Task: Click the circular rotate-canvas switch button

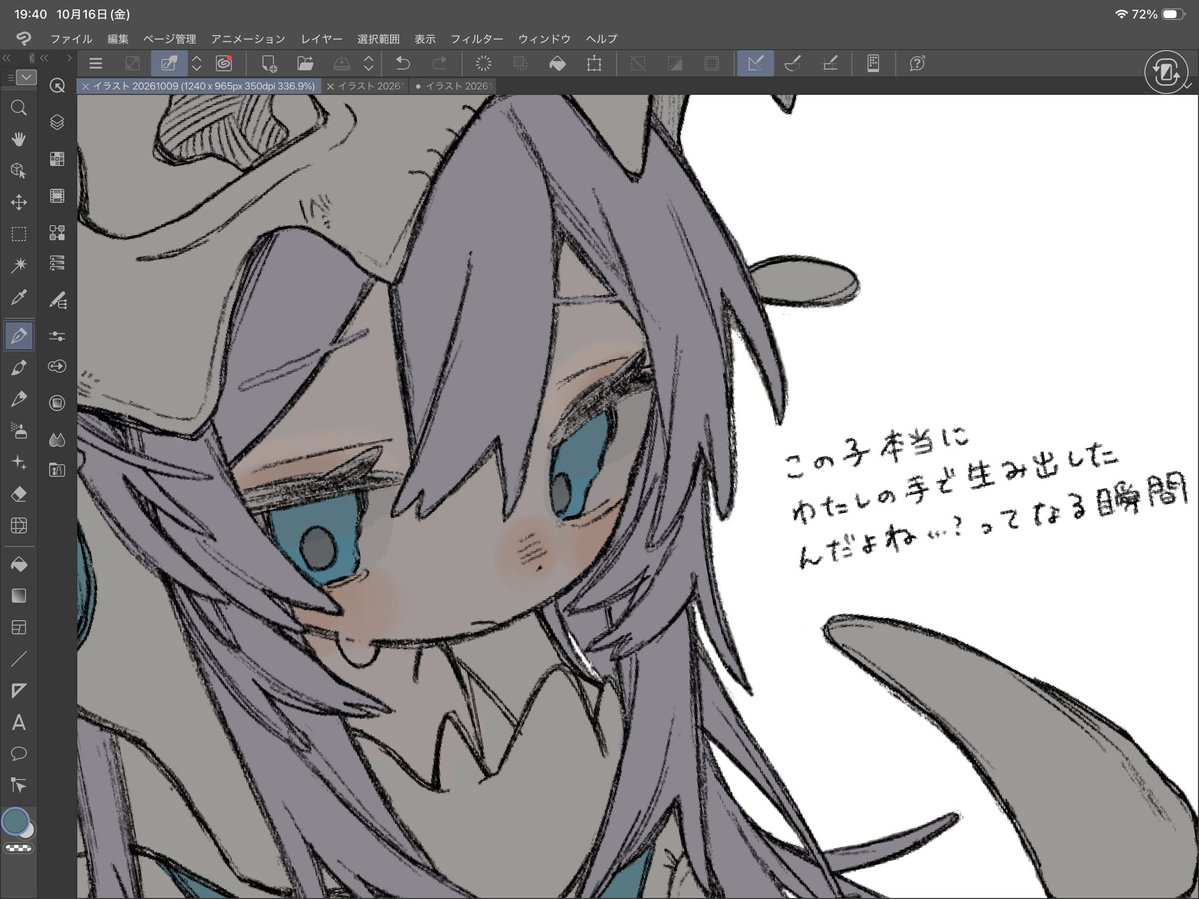Action: [x=1165, y=73]
